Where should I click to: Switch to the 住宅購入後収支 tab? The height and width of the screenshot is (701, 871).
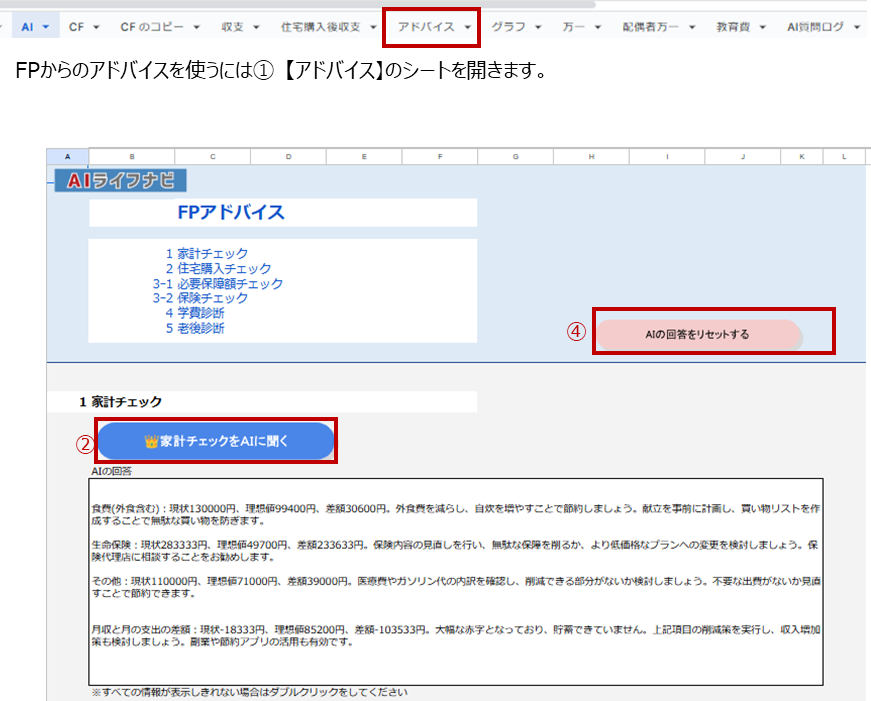tap(321, 27)
